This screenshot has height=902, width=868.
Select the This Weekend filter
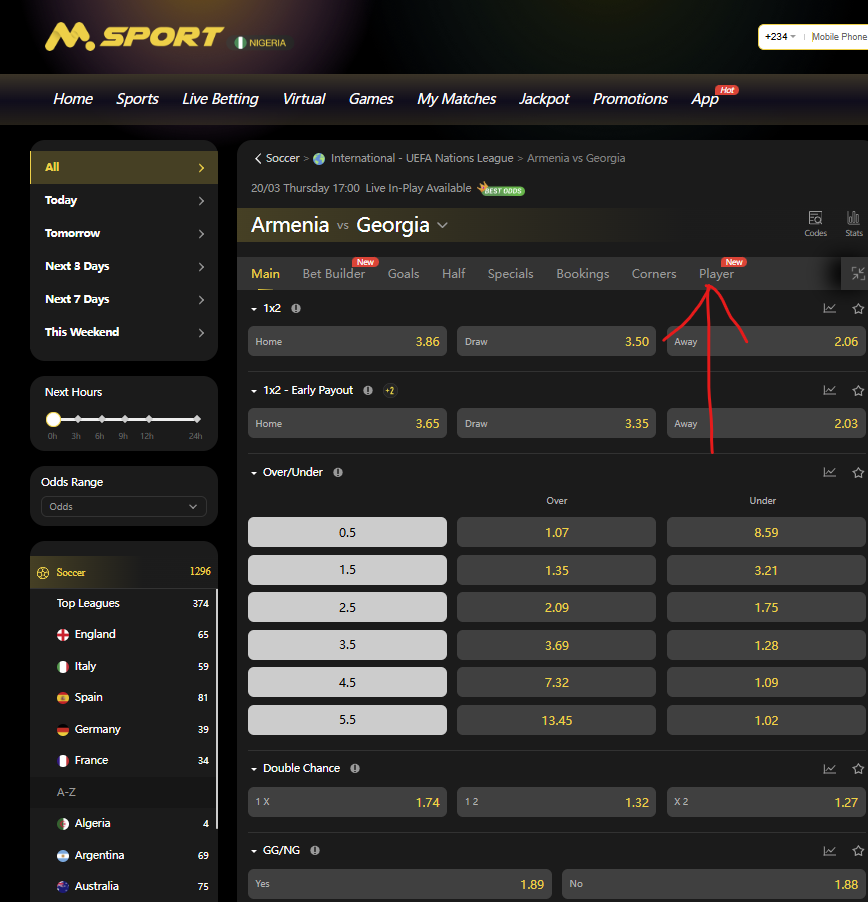point(124,332)
